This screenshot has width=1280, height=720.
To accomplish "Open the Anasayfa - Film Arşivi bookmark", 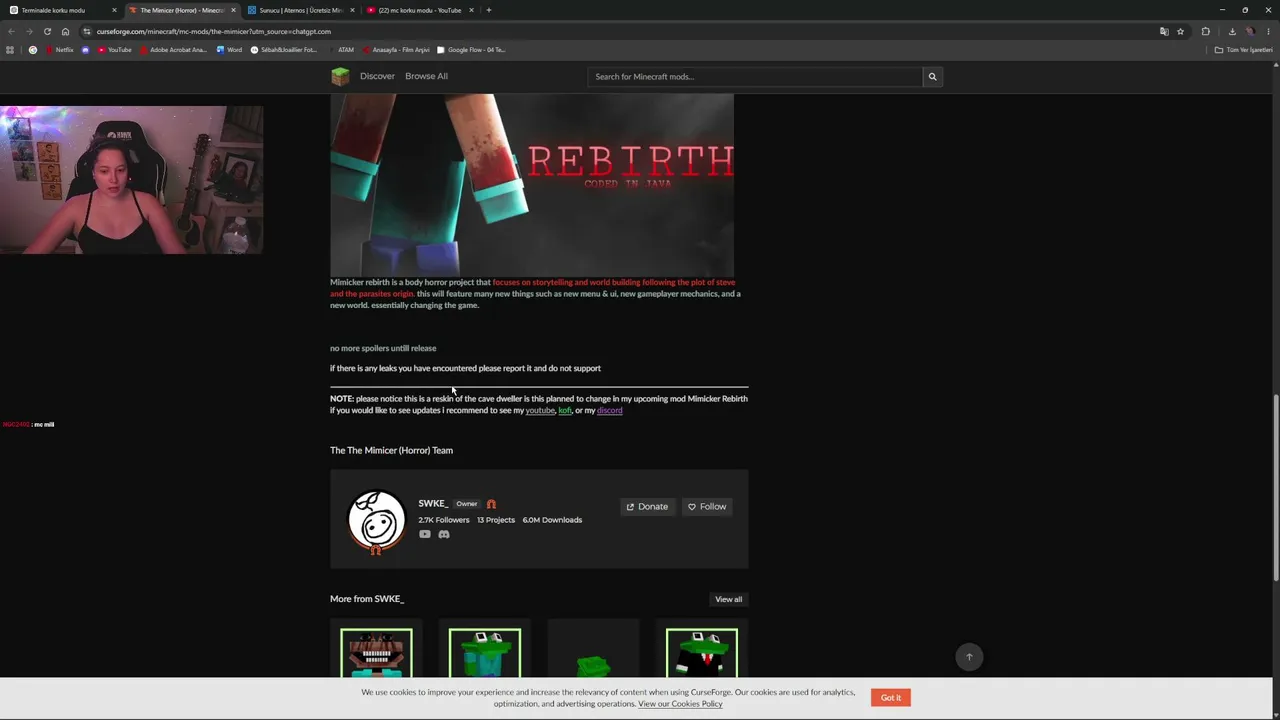I will click(x=395, y=50).
